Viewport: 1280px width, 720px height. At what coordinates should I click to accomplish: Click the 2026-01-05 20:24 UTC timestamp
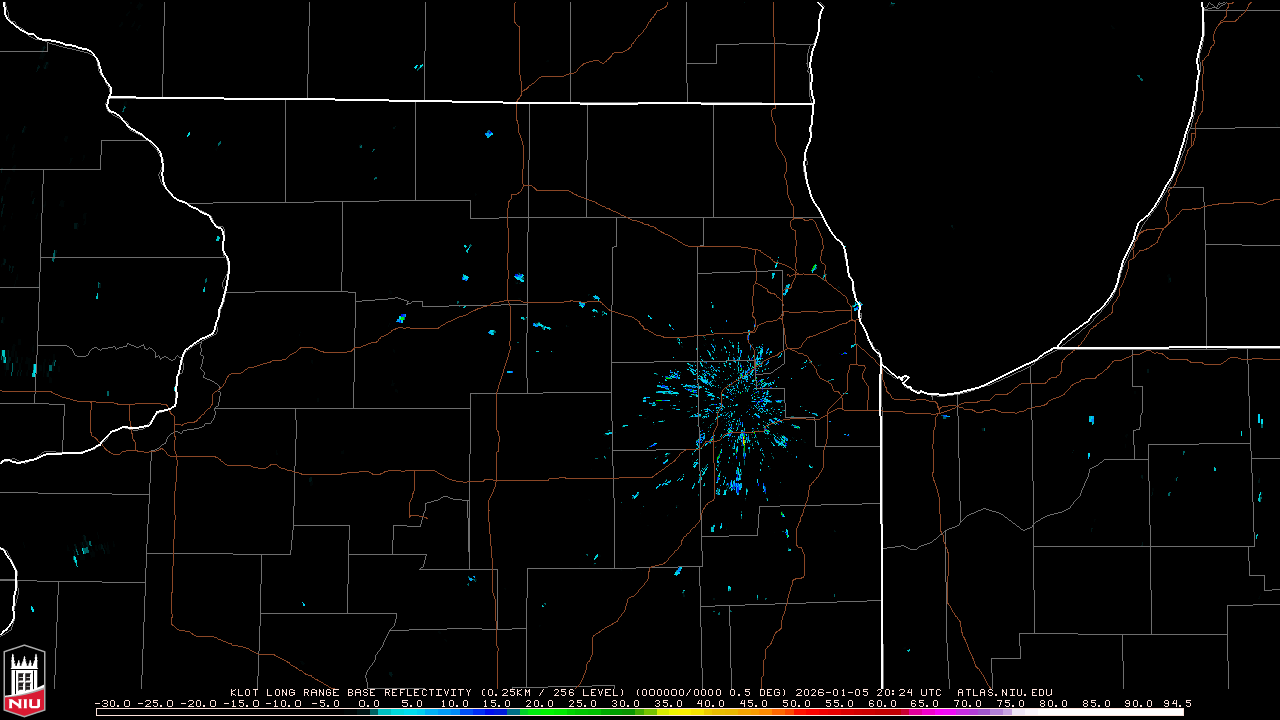click(x=872, y=692)
